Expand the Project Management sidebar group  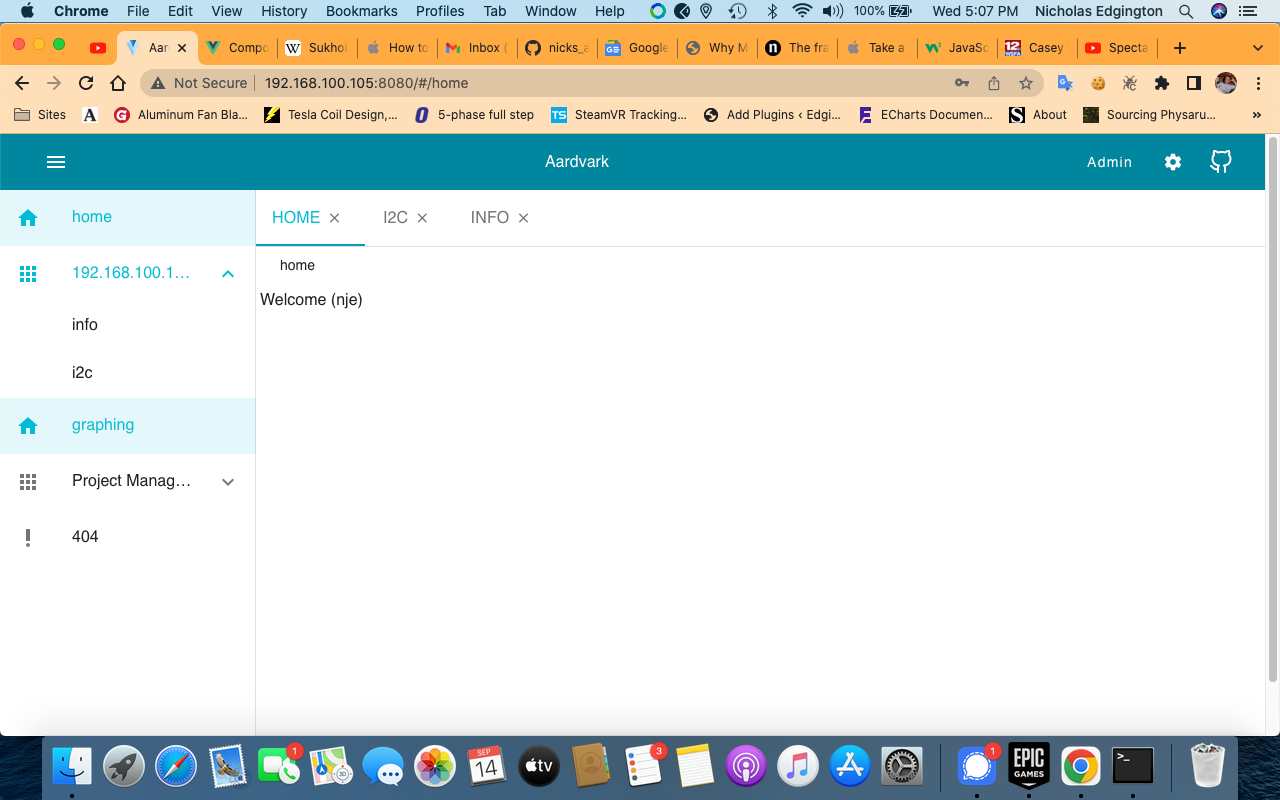coord(228,482)
